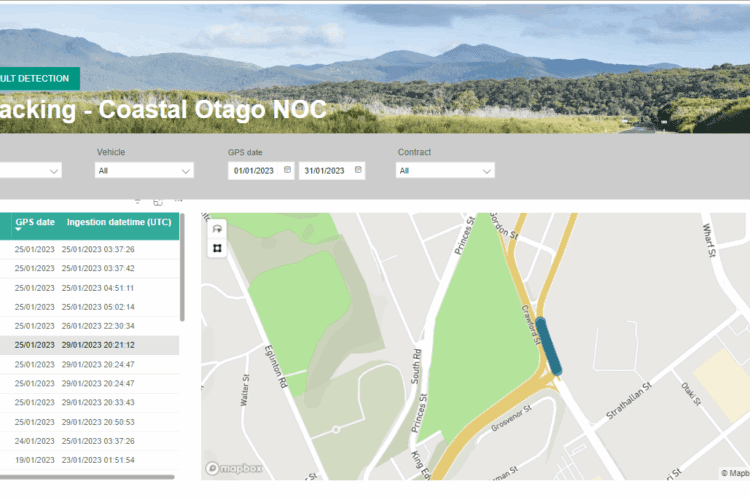The image size is (750, 500).
Task: Click GPS date sort arrow in header
Action: tap(18, 231)
